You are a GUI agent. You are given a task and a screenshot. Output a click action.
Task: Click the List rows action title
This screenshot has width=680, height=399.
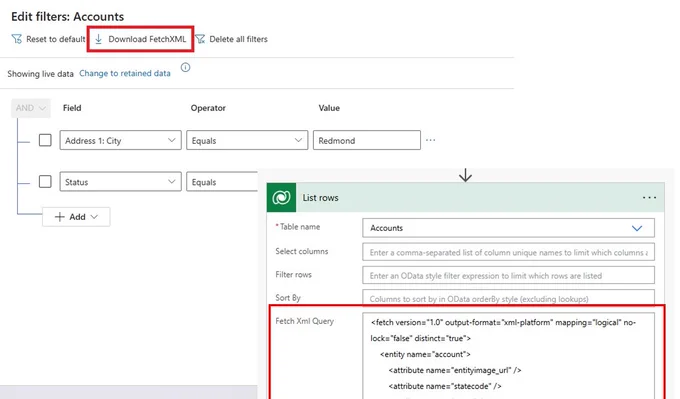[x=320, y=198]
